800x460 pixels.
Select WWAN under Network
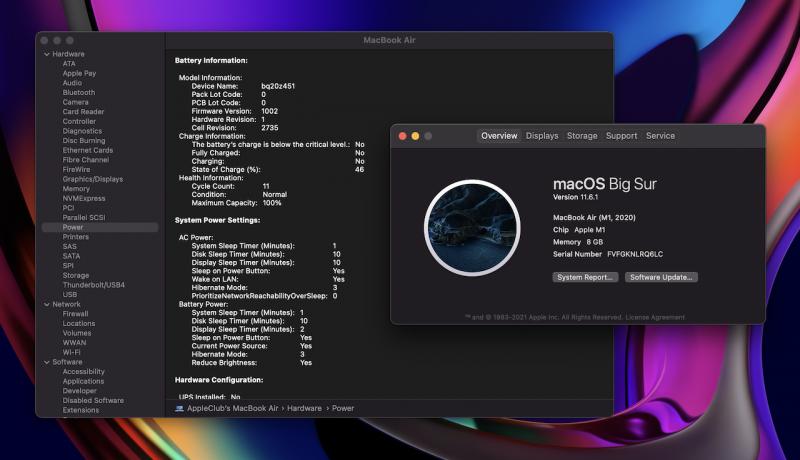pyautogui.click(x=74, y=343)
